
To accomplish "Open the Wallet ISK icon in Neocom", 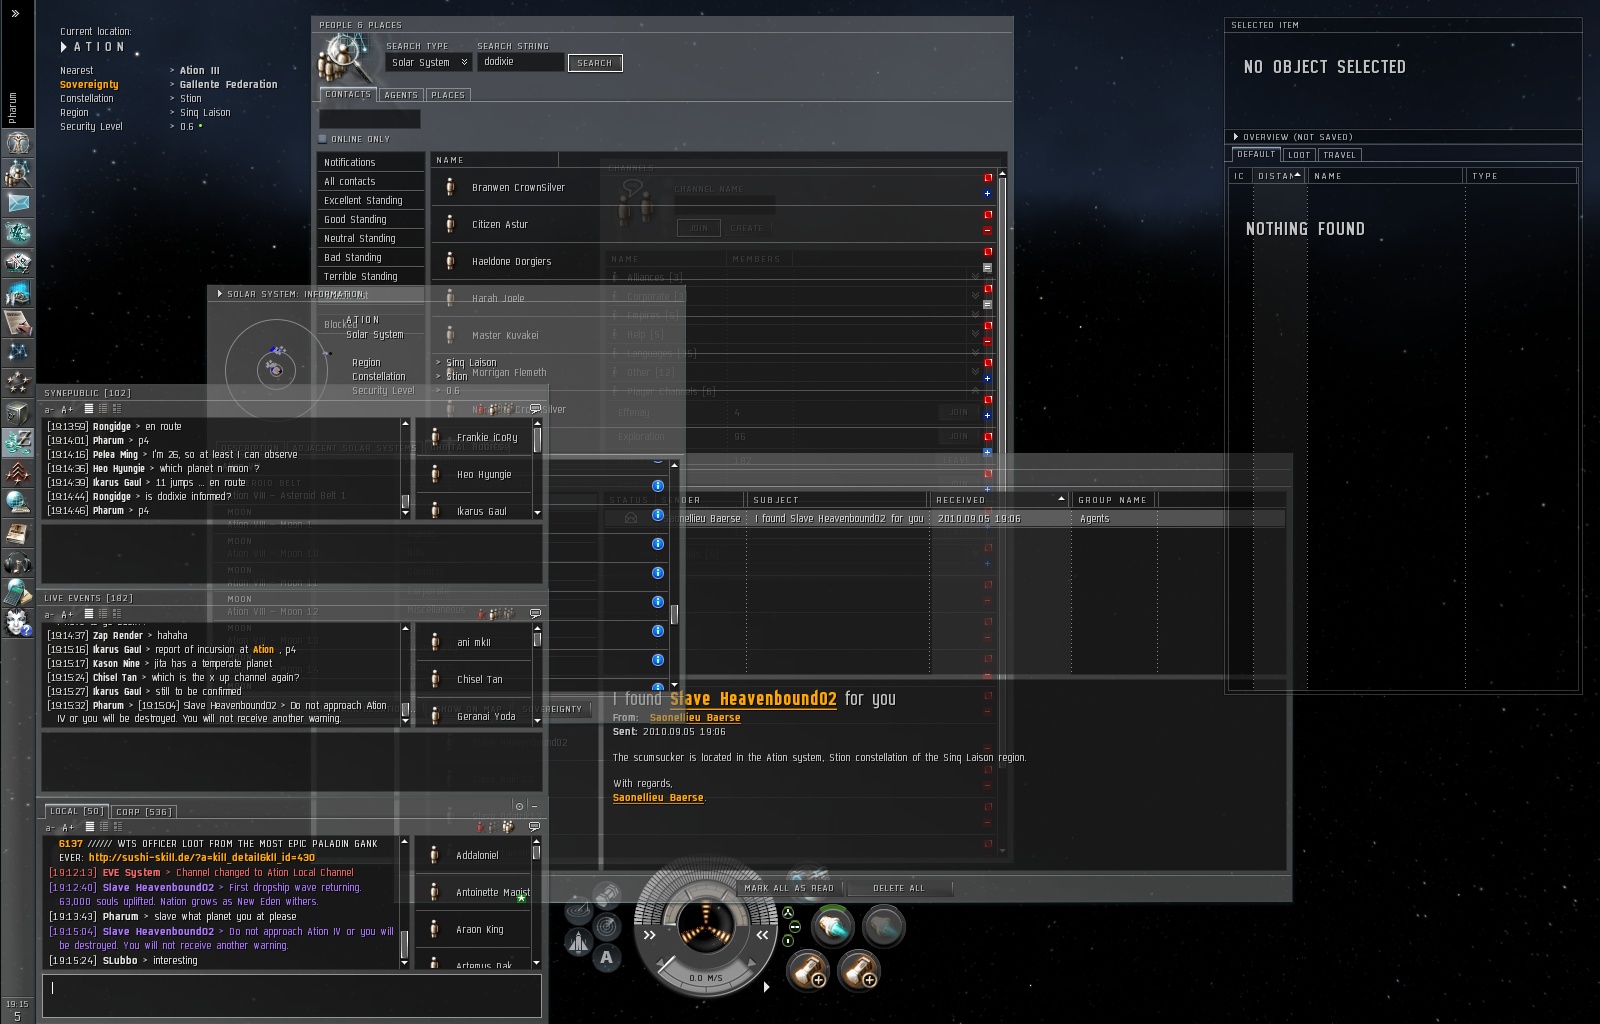I will (x=18, y=442).
